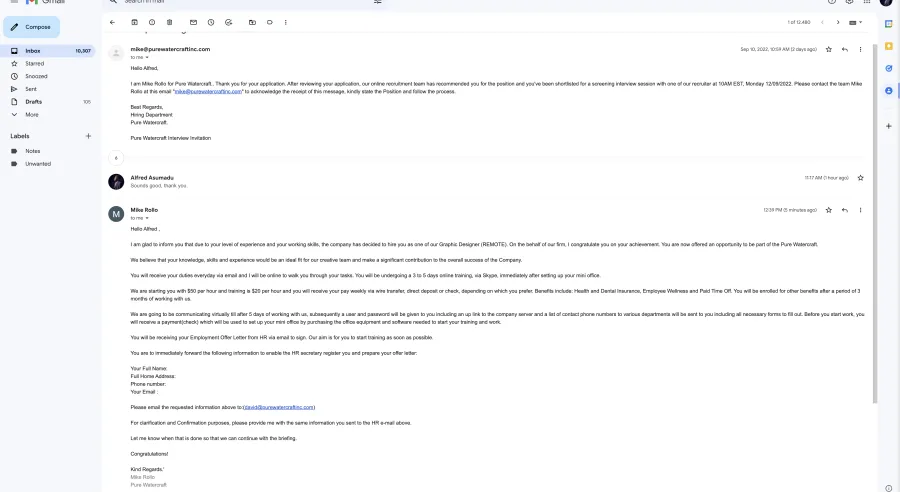Open Google Keep side panel
Image resolution: width=900 pixels, height=492 pixels.
tap(889, 46)
